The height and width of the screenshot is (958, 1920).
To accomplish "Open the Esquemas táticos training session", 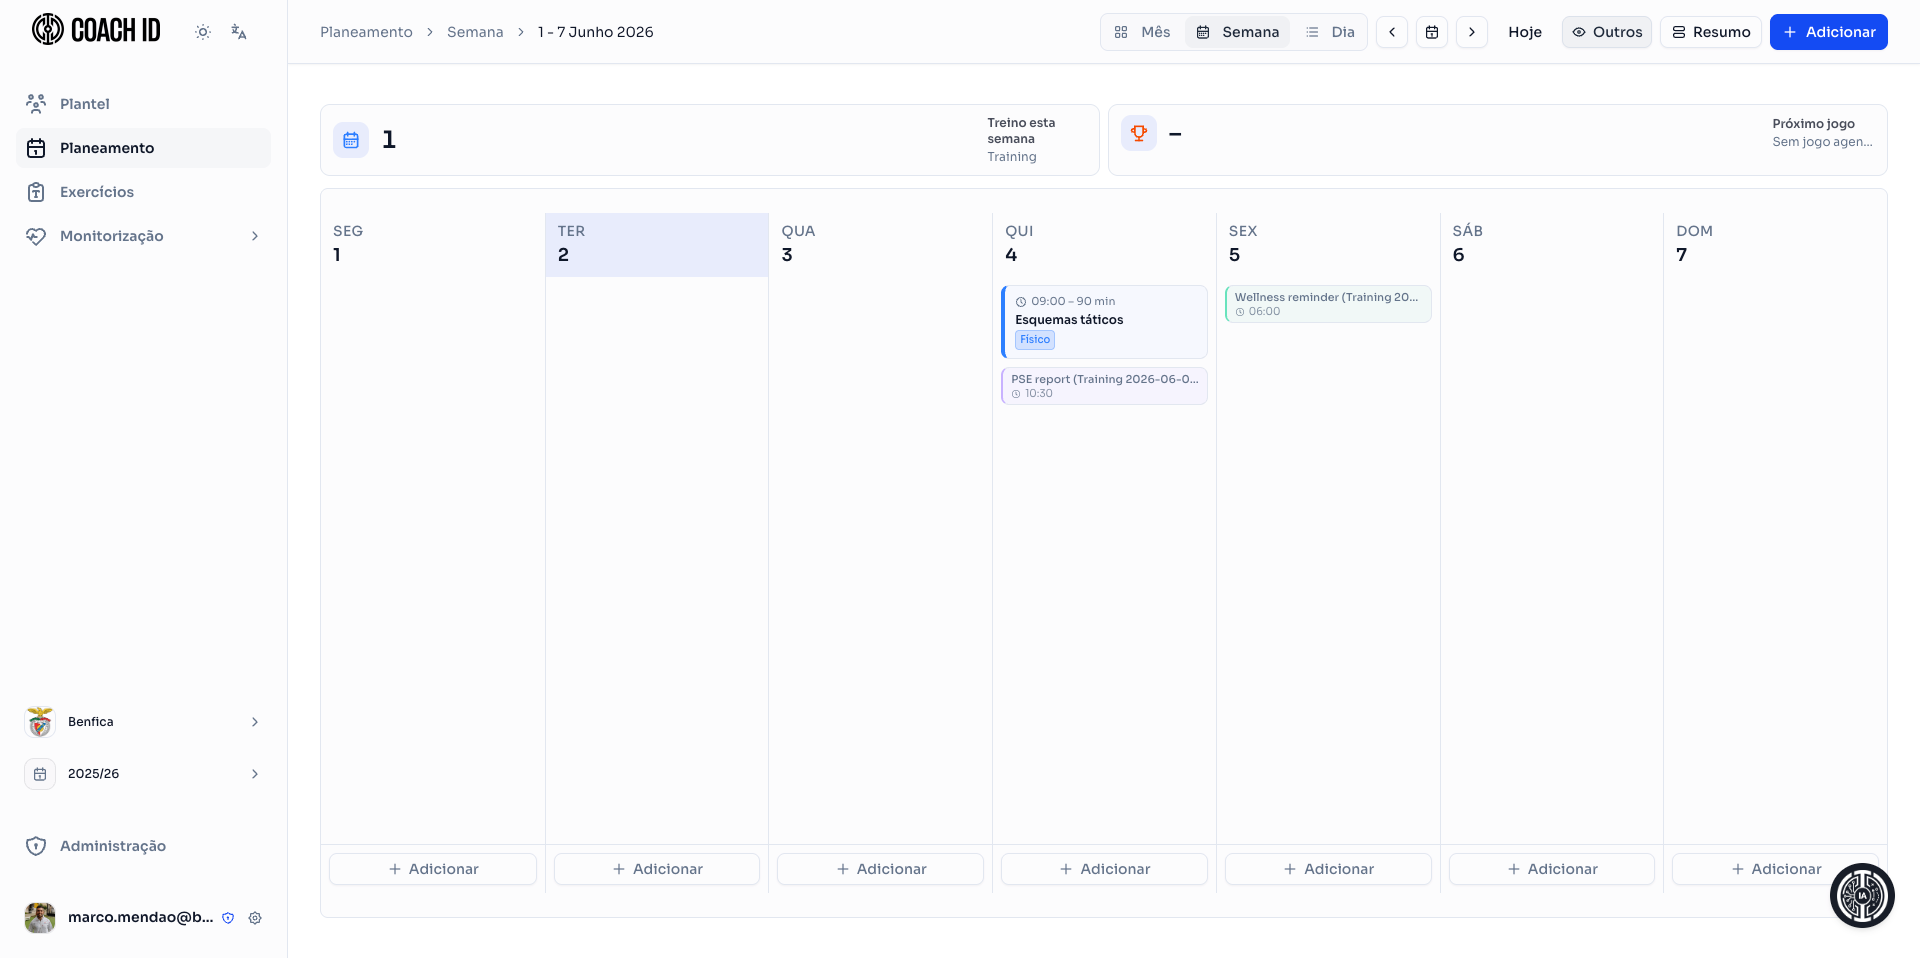I will click(1104, 322).
